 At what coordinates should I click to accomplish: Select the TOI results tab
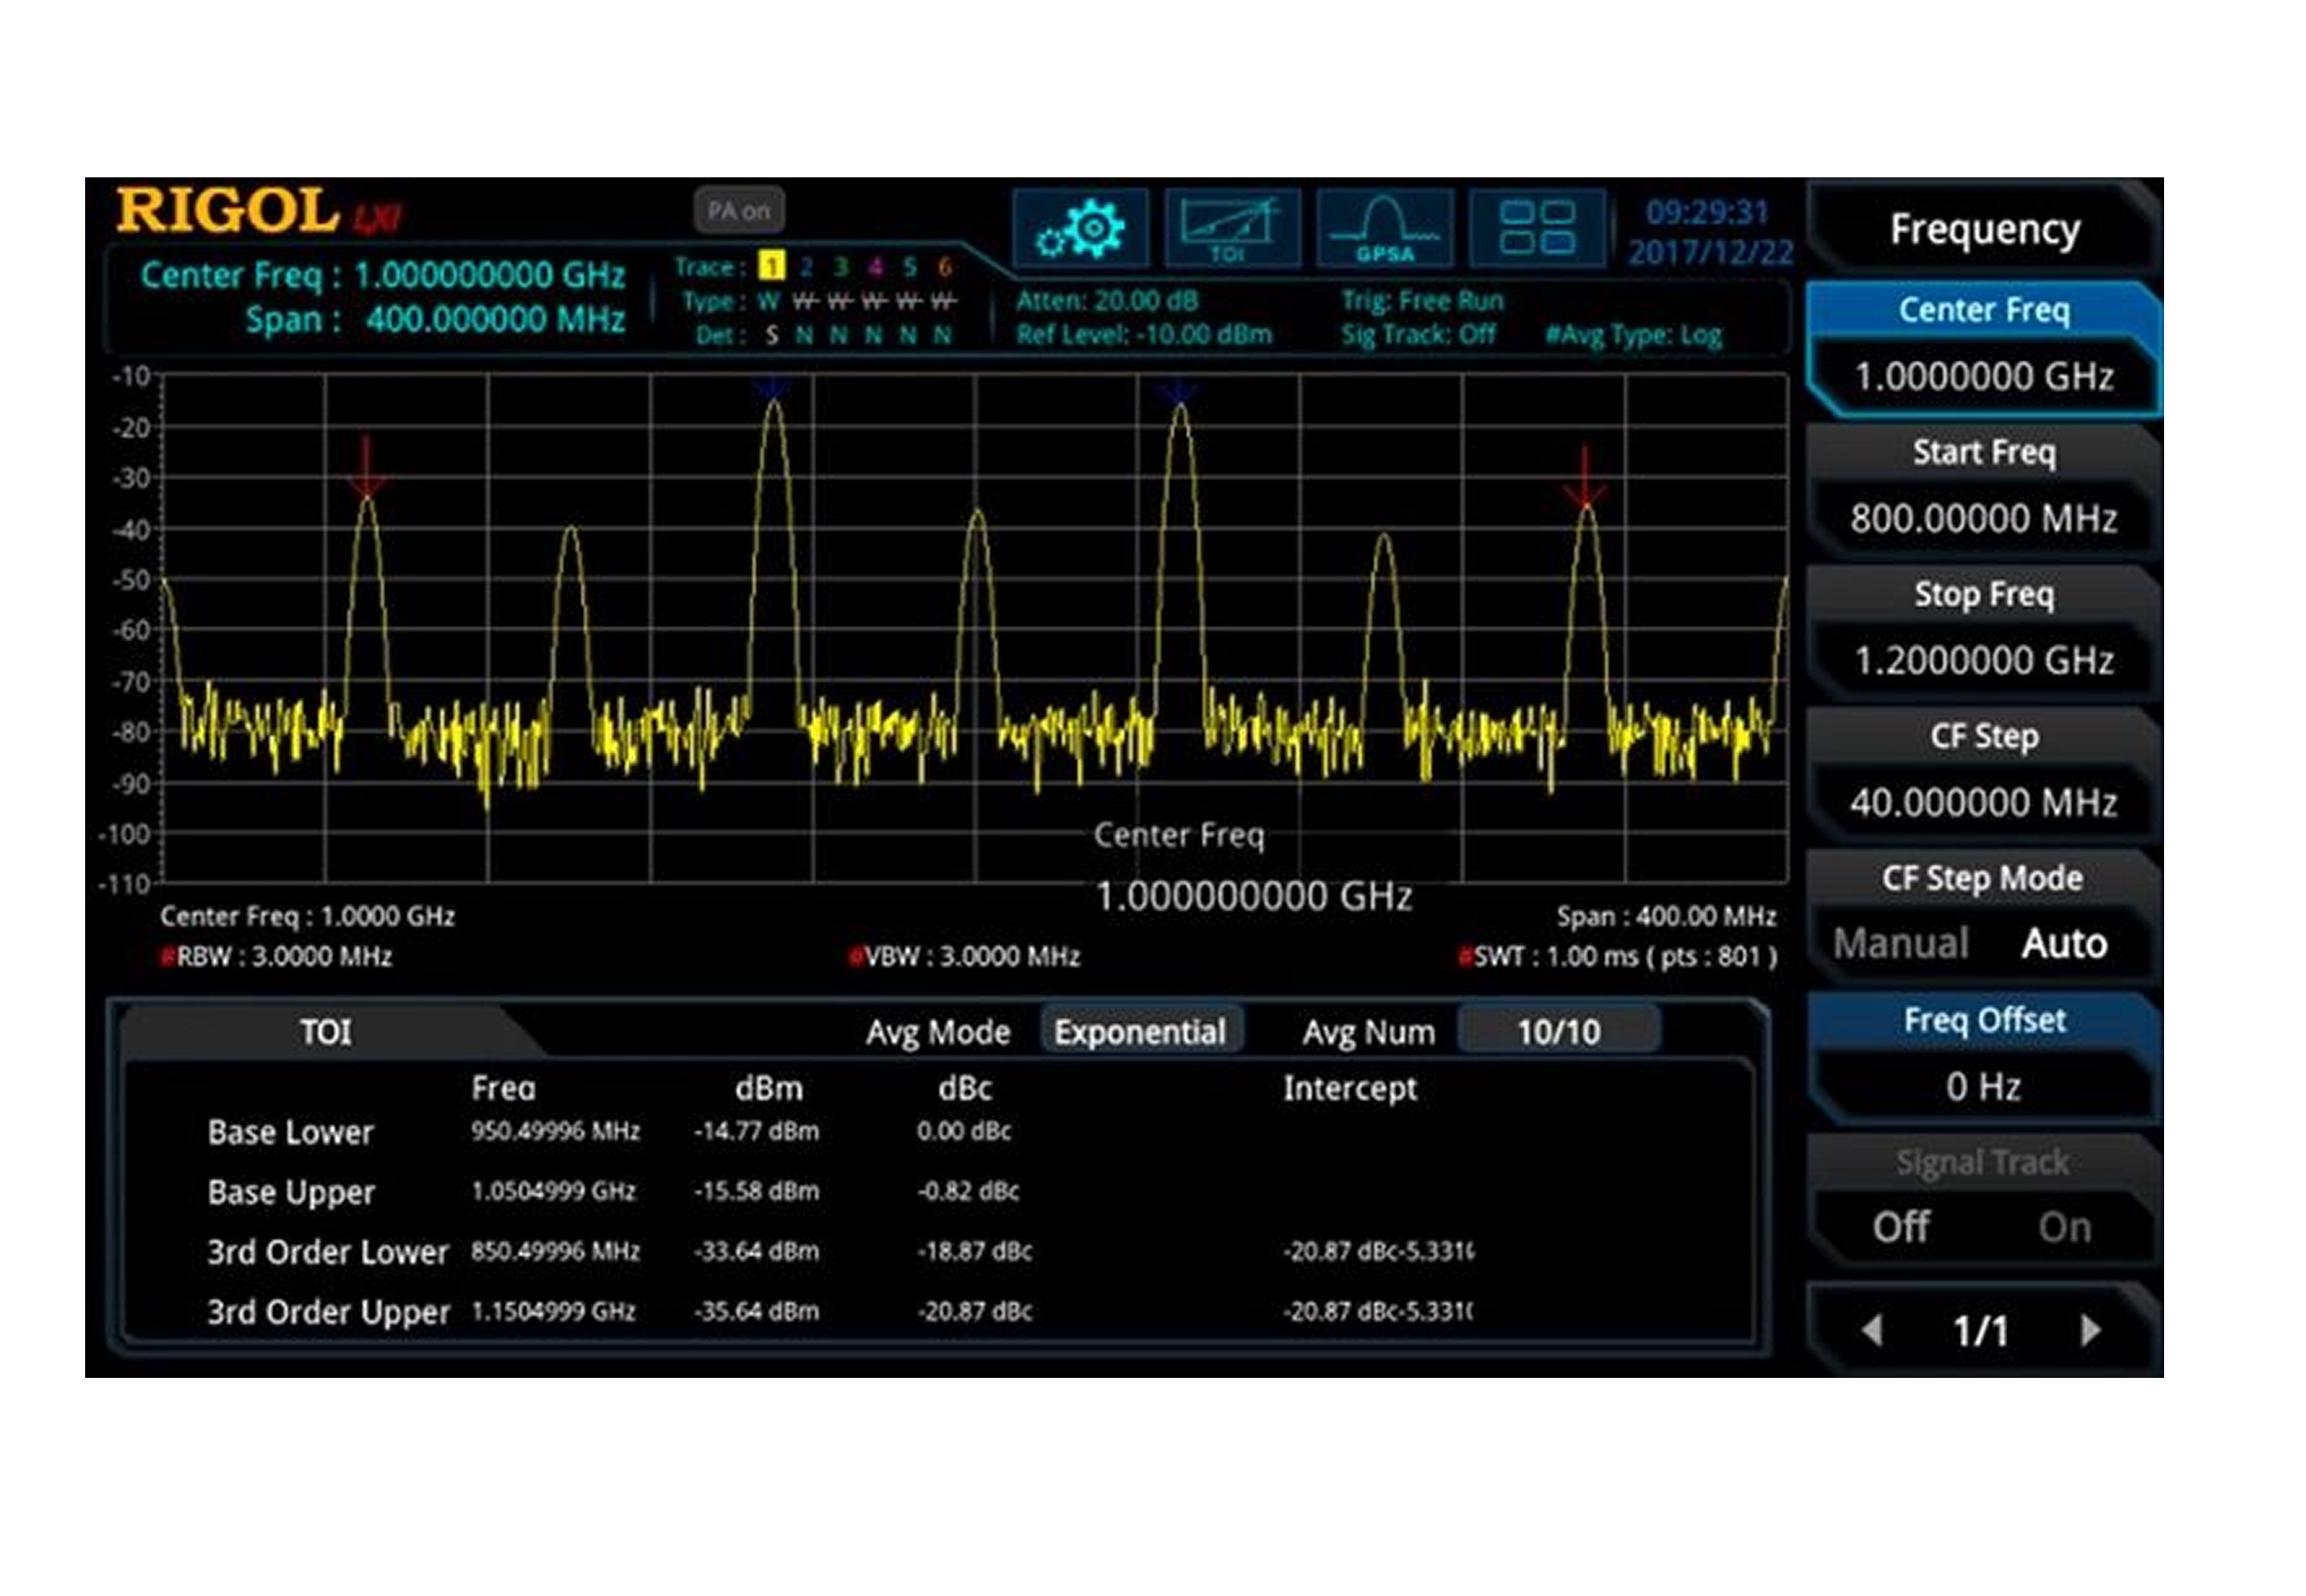point(326,1031)
